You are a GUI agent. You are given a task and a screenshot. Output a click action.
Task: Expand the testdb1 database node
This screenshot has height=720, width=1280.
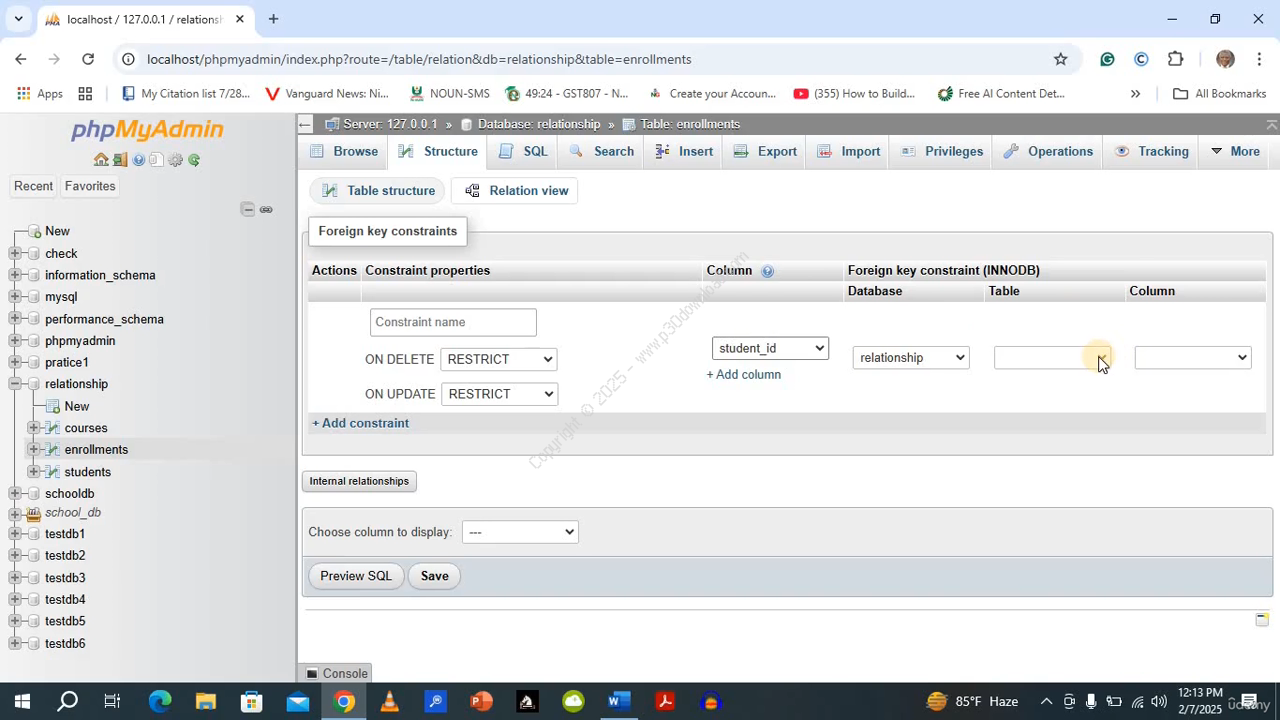coord(15,534)
